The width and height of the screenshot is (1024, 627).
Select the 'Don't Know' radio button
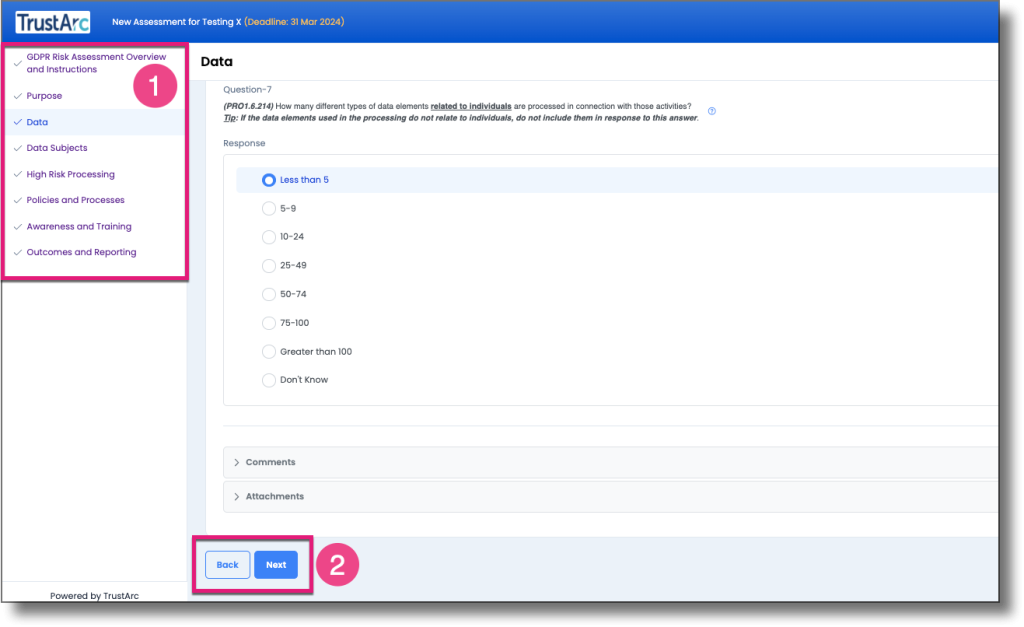click(x=268, y=379)
